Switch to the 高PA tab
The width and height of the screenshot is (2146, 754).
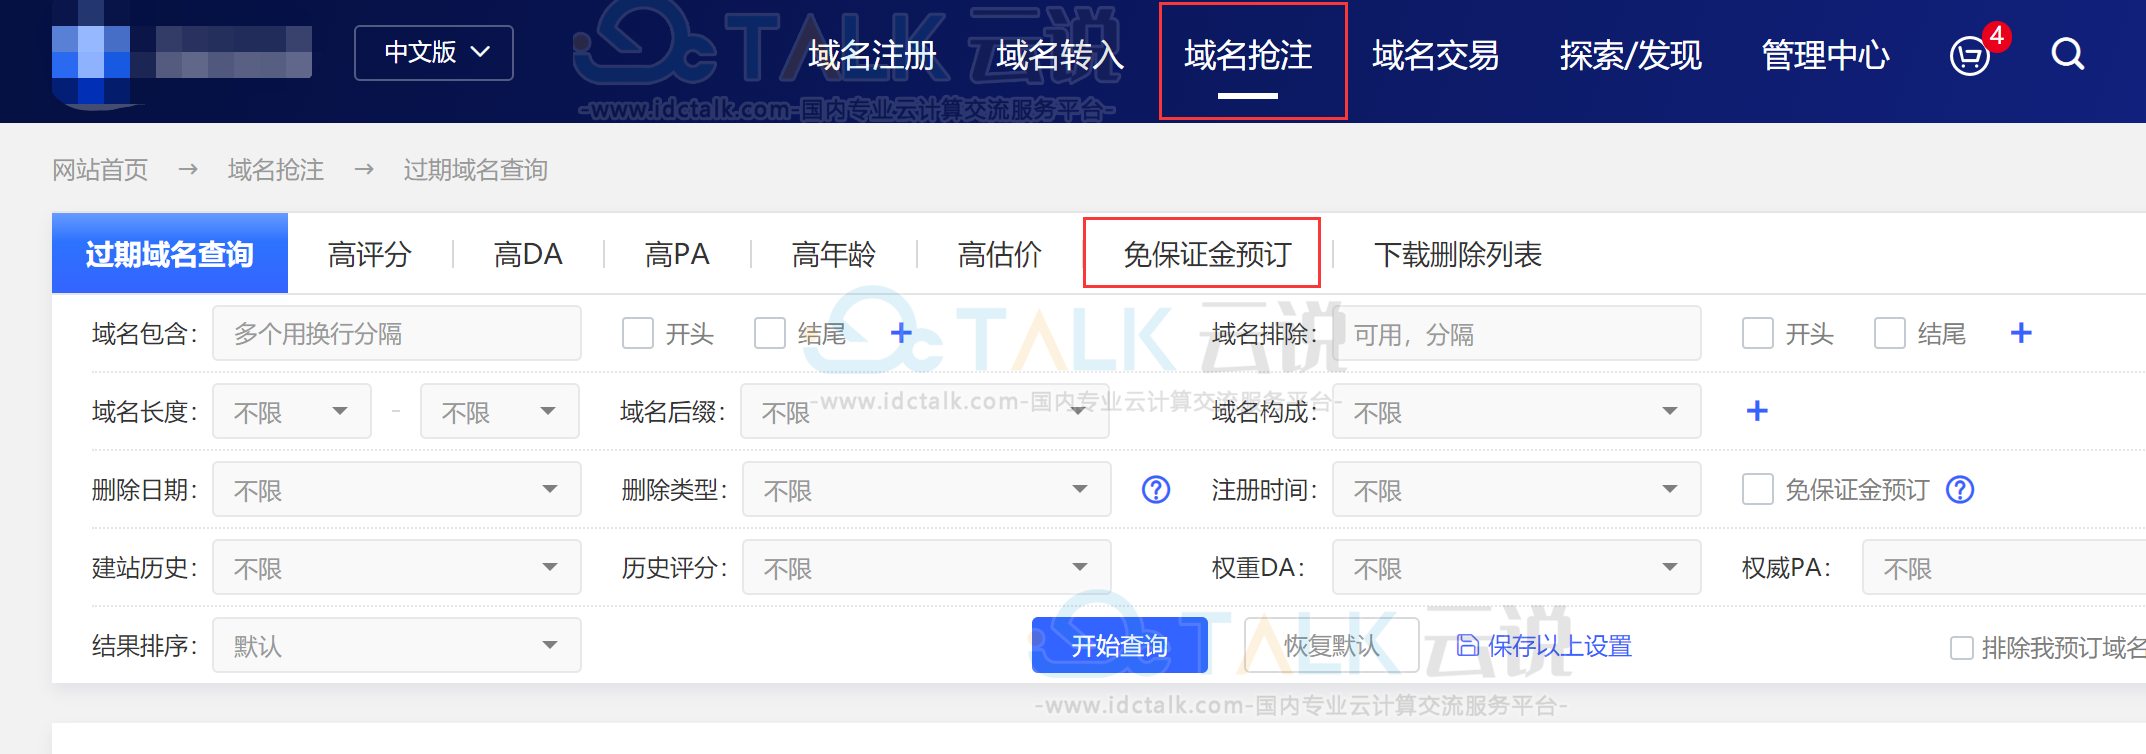tap(677, 254)
